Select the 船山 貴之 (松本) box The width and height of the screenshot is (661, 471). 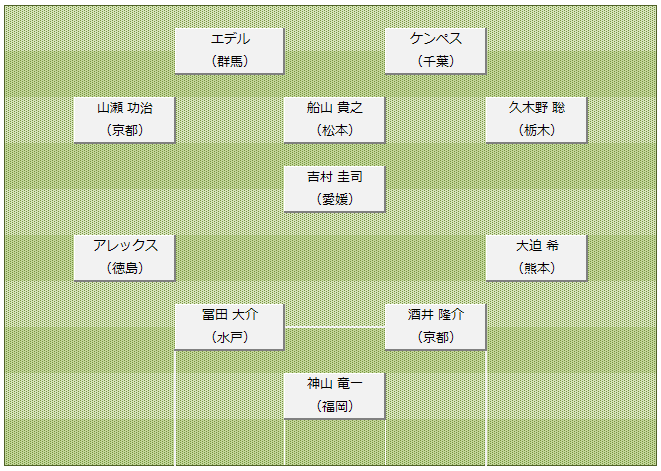pos(334,120)
